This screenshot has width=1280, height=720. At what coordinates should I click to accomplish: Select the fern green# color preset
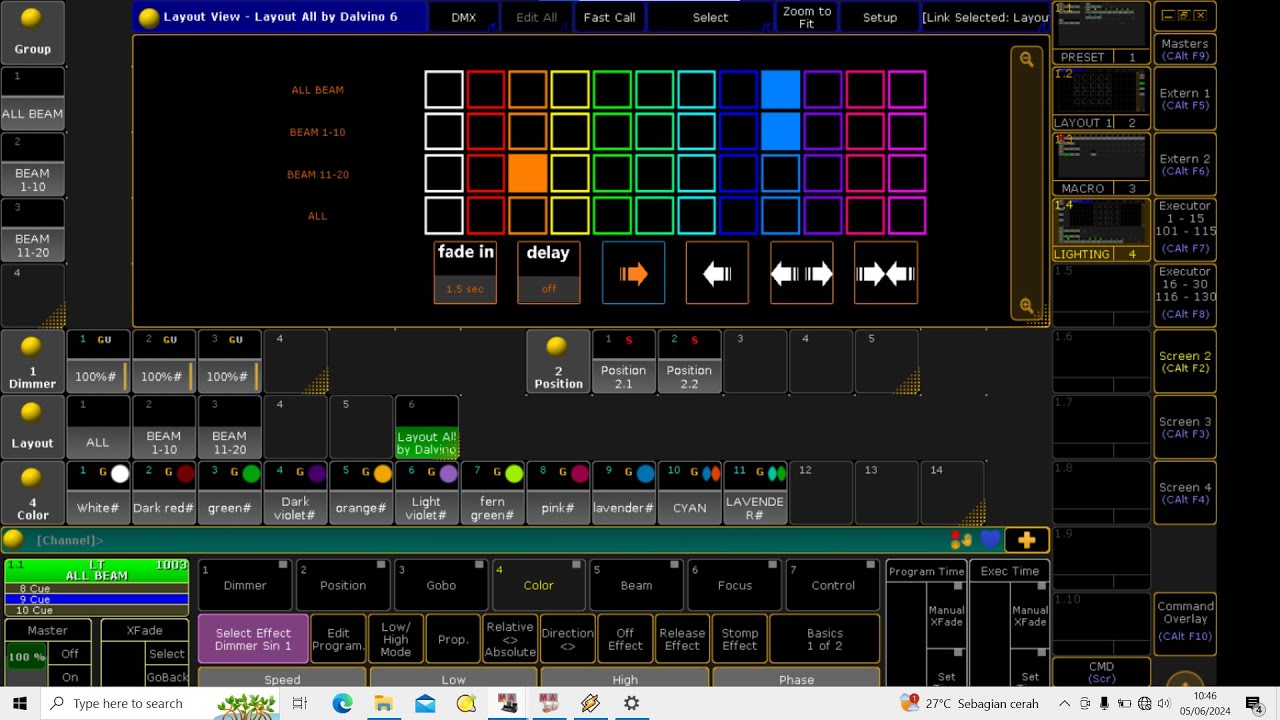coord(492,493)
